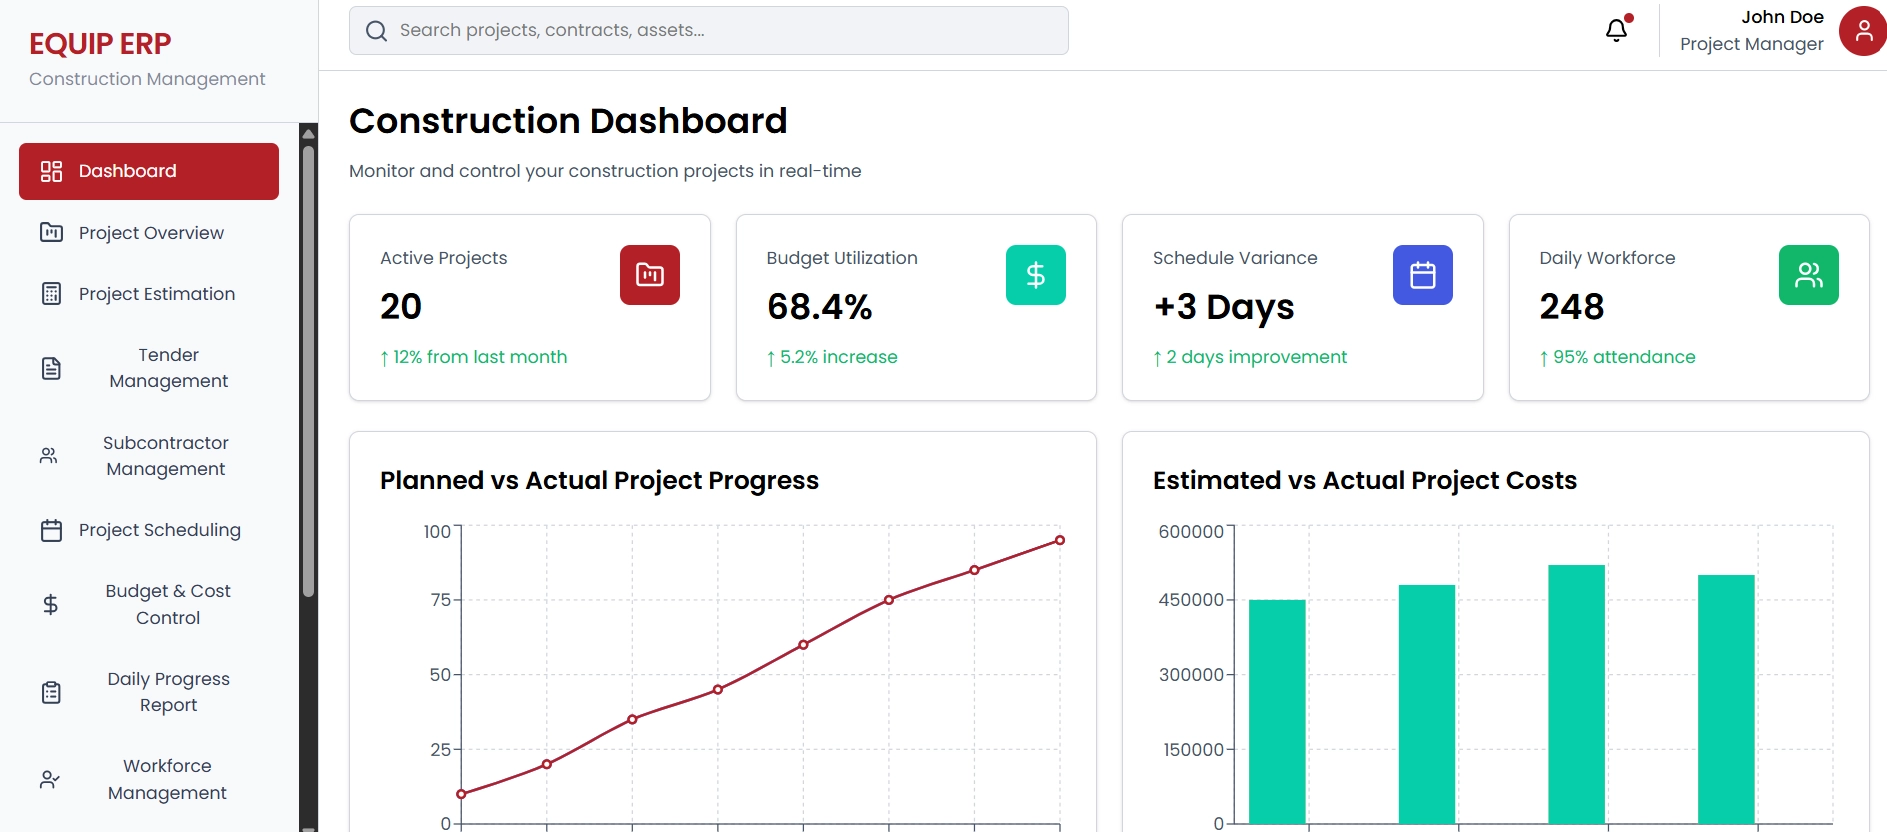This screenshot has height=832, width=1887.
Task: Open Subcontractor Management section
Action: pyautogui.click(x=165, y=456)
